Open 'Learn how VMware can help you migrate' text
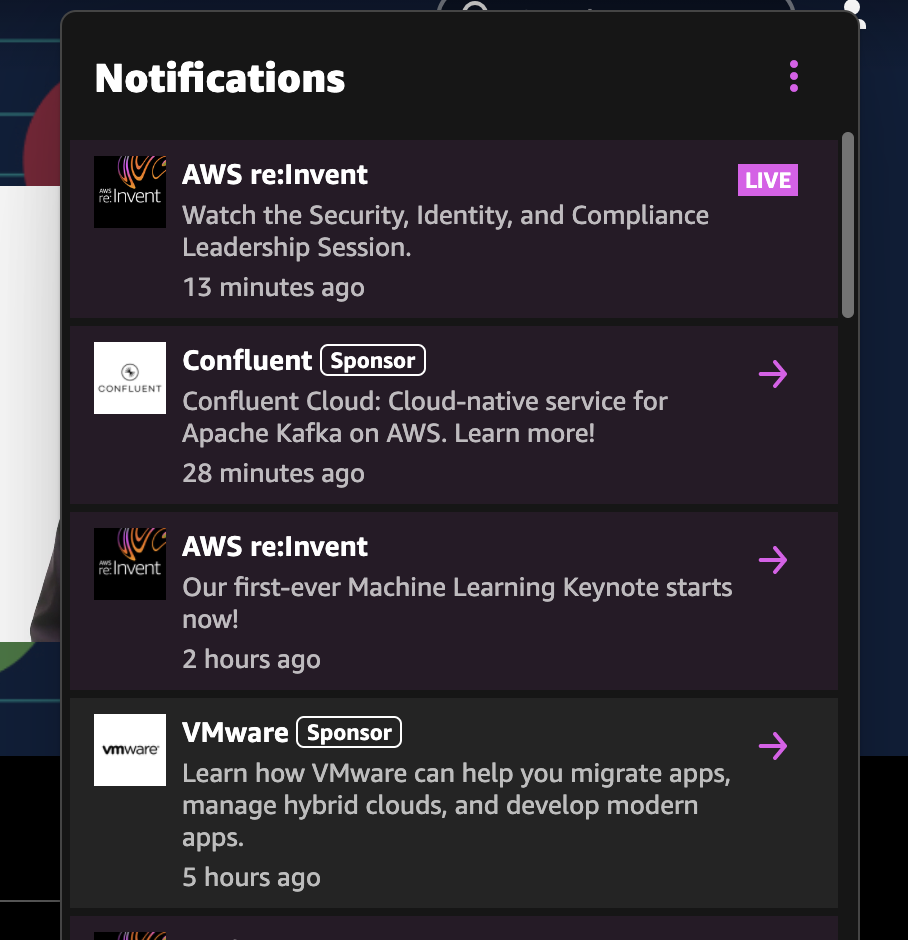The width and height of the screenshot is (908, 940). [457, 805]
